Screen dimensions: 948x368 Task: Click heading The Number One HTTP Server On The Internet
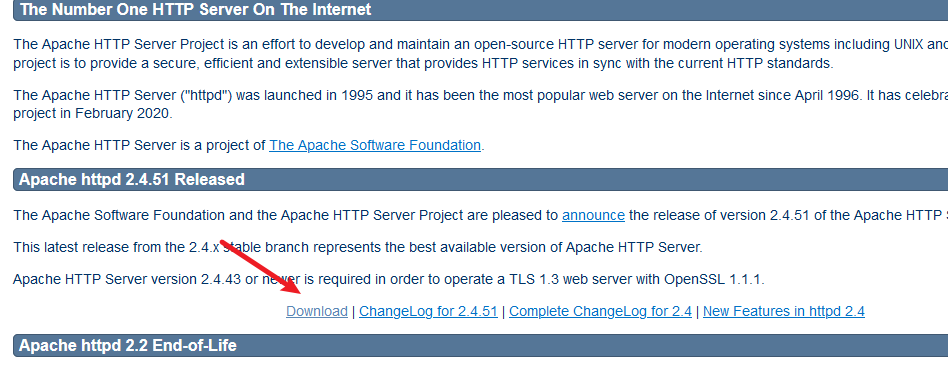pyautogui.click(x=195, y=10)
